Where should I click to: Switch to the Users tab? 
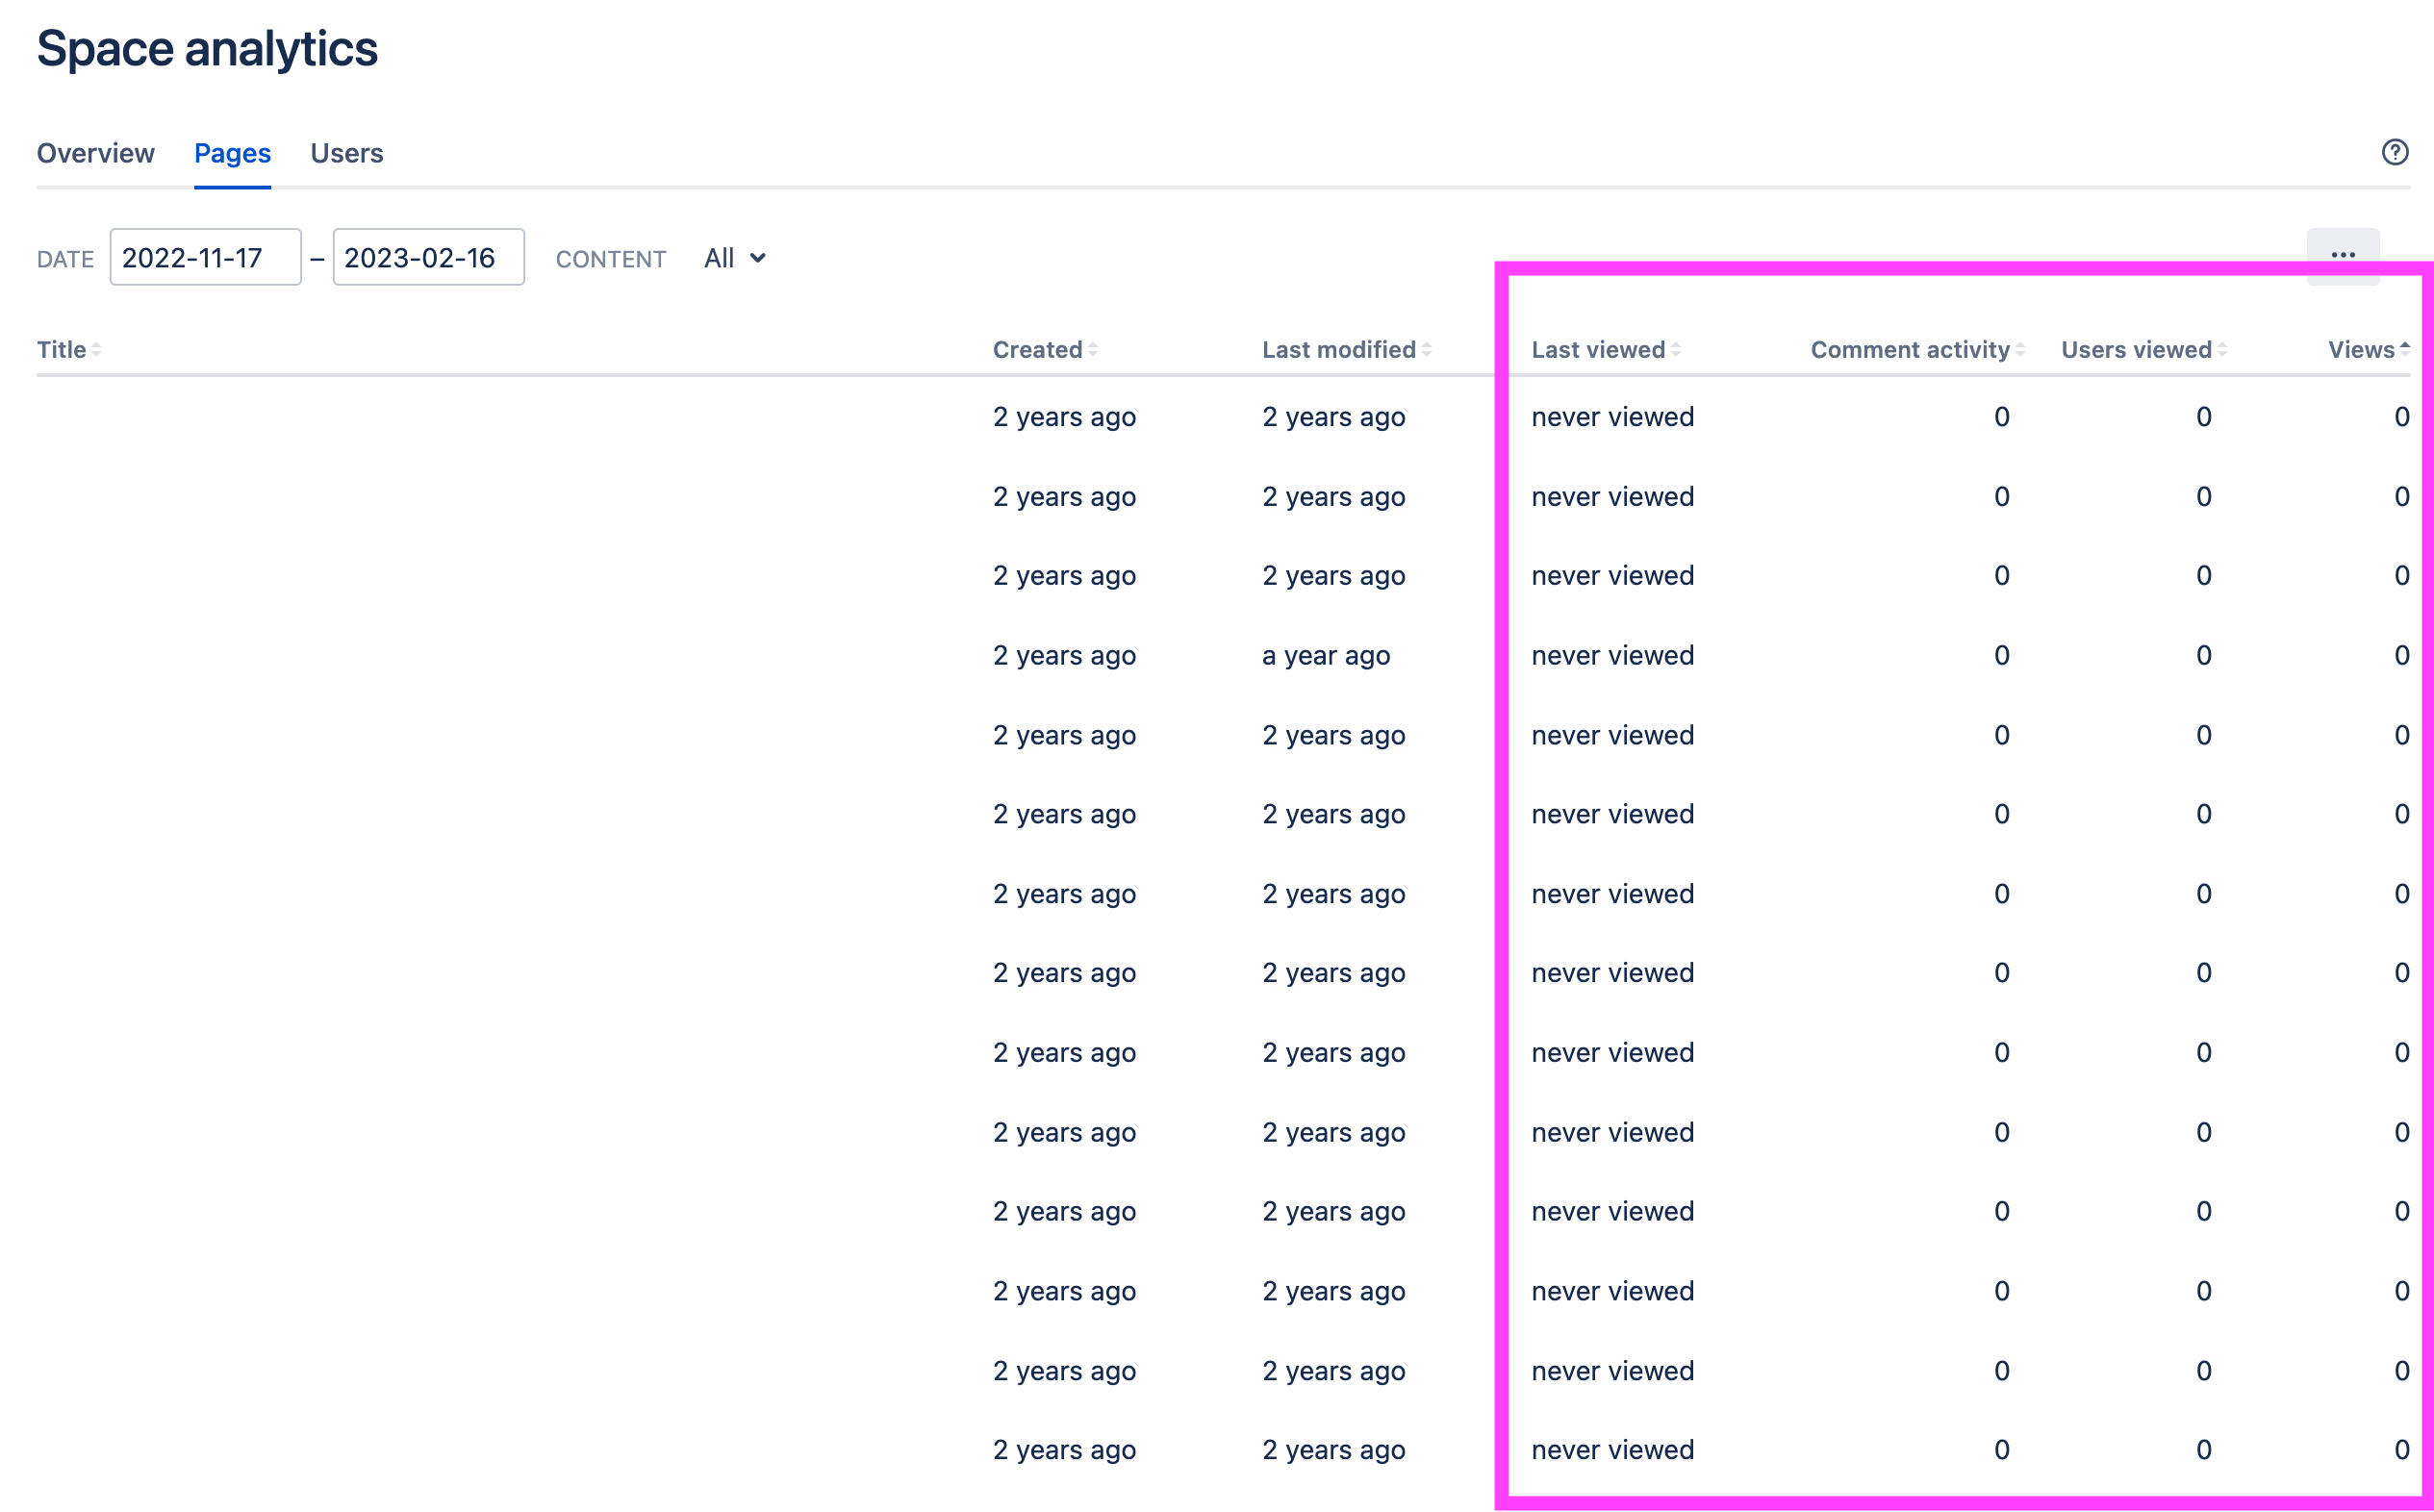(x=346, y=153)
